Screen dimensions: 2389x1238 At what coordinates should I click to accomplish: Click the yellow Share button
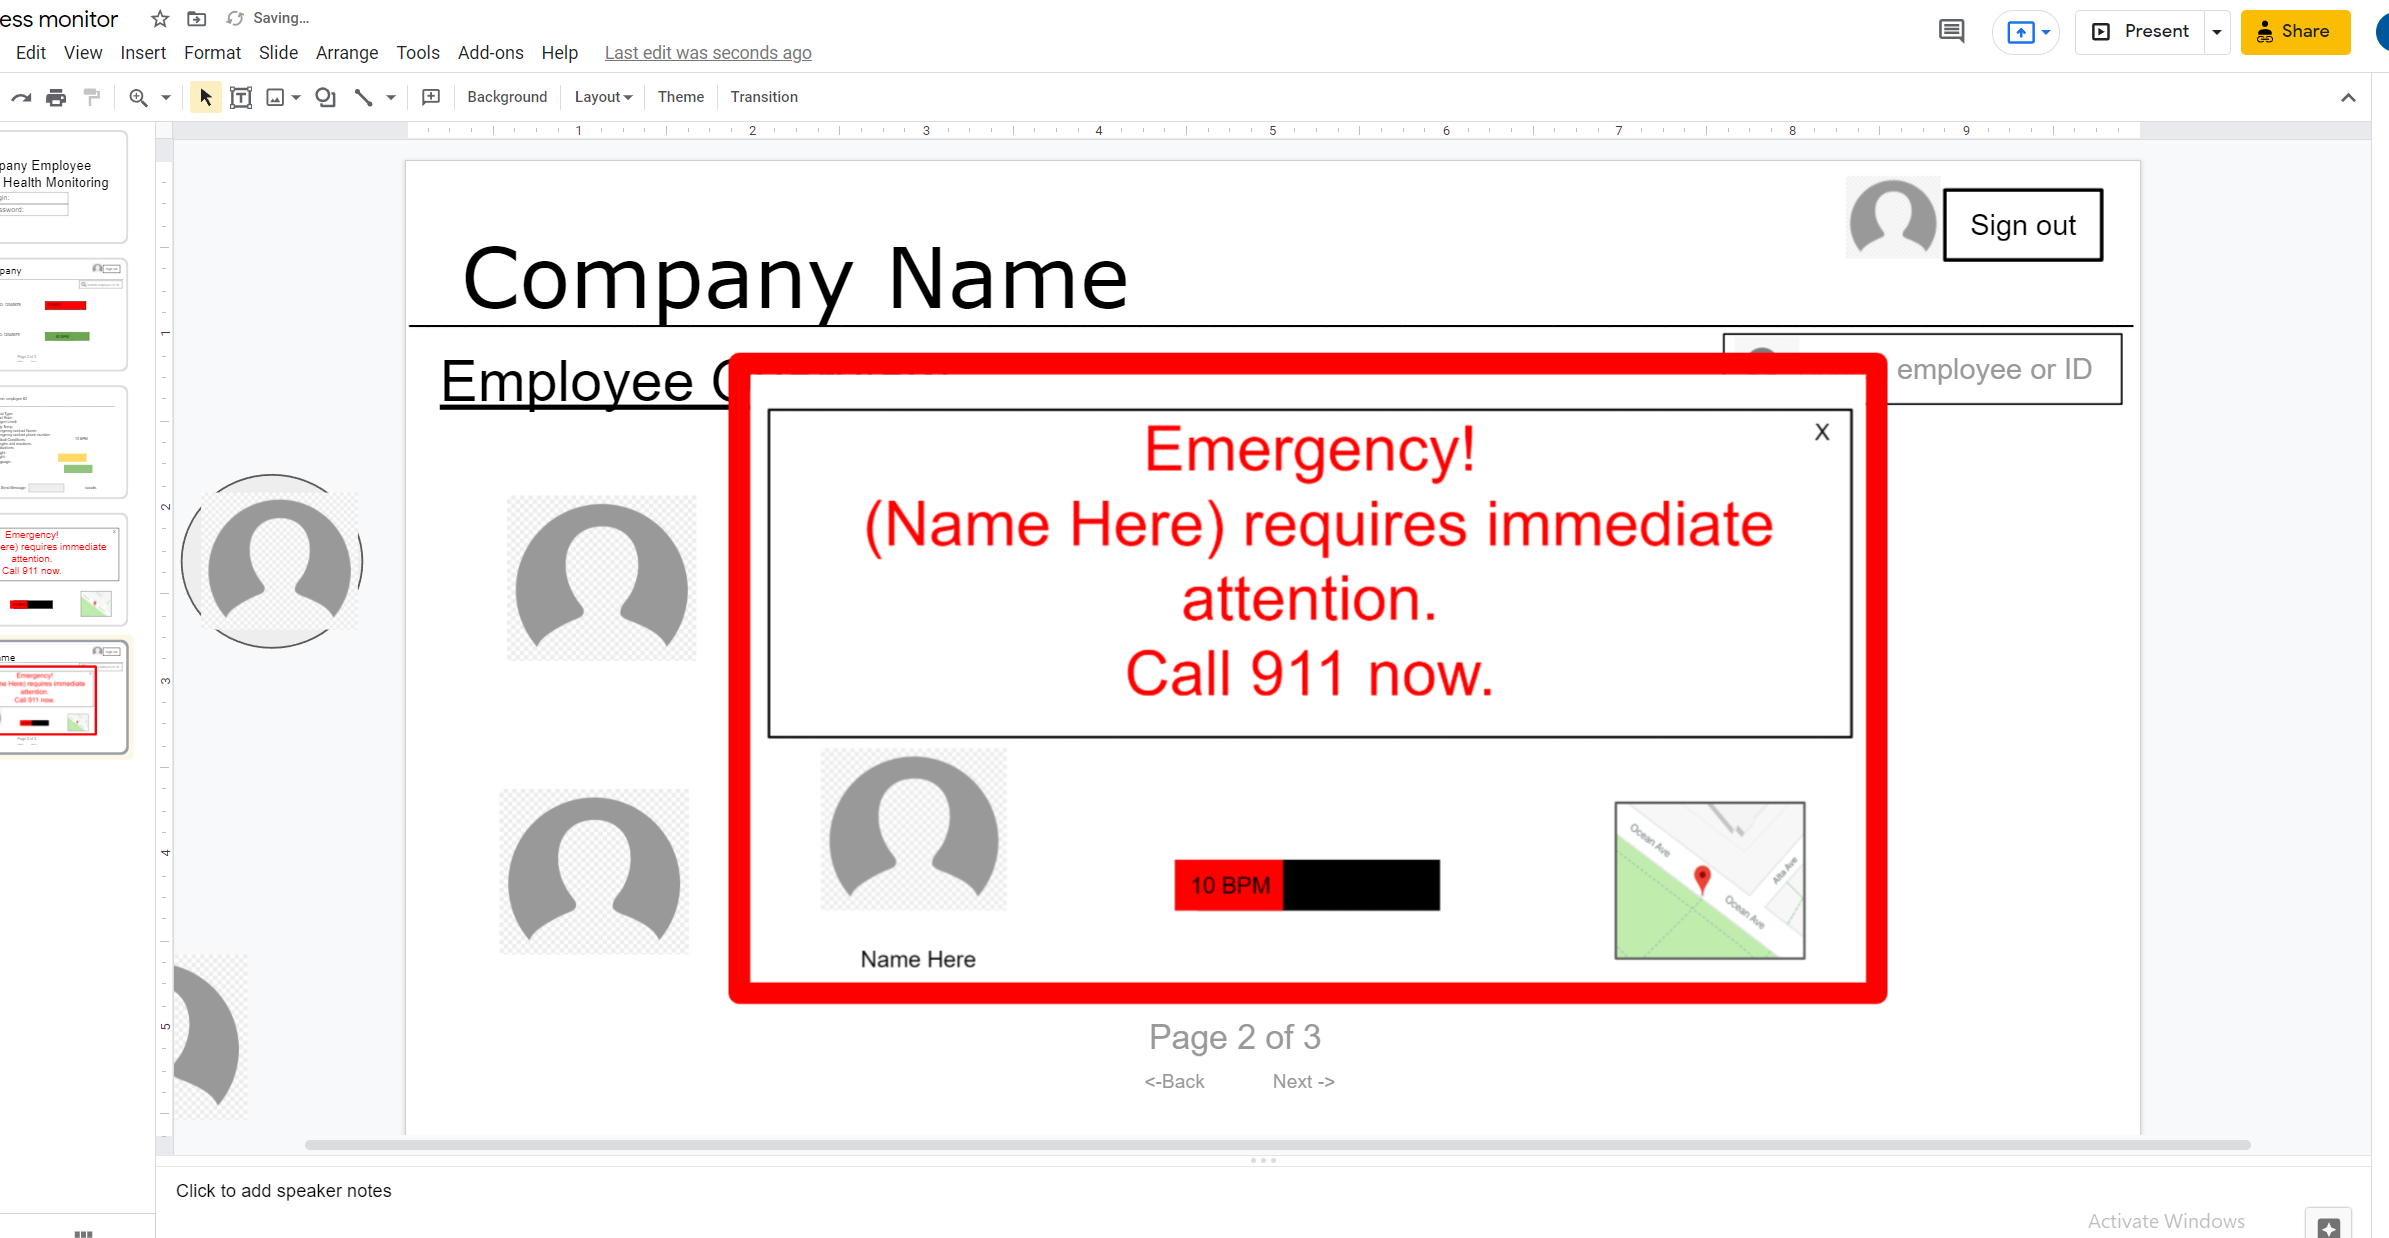[x=2294, y=32]
